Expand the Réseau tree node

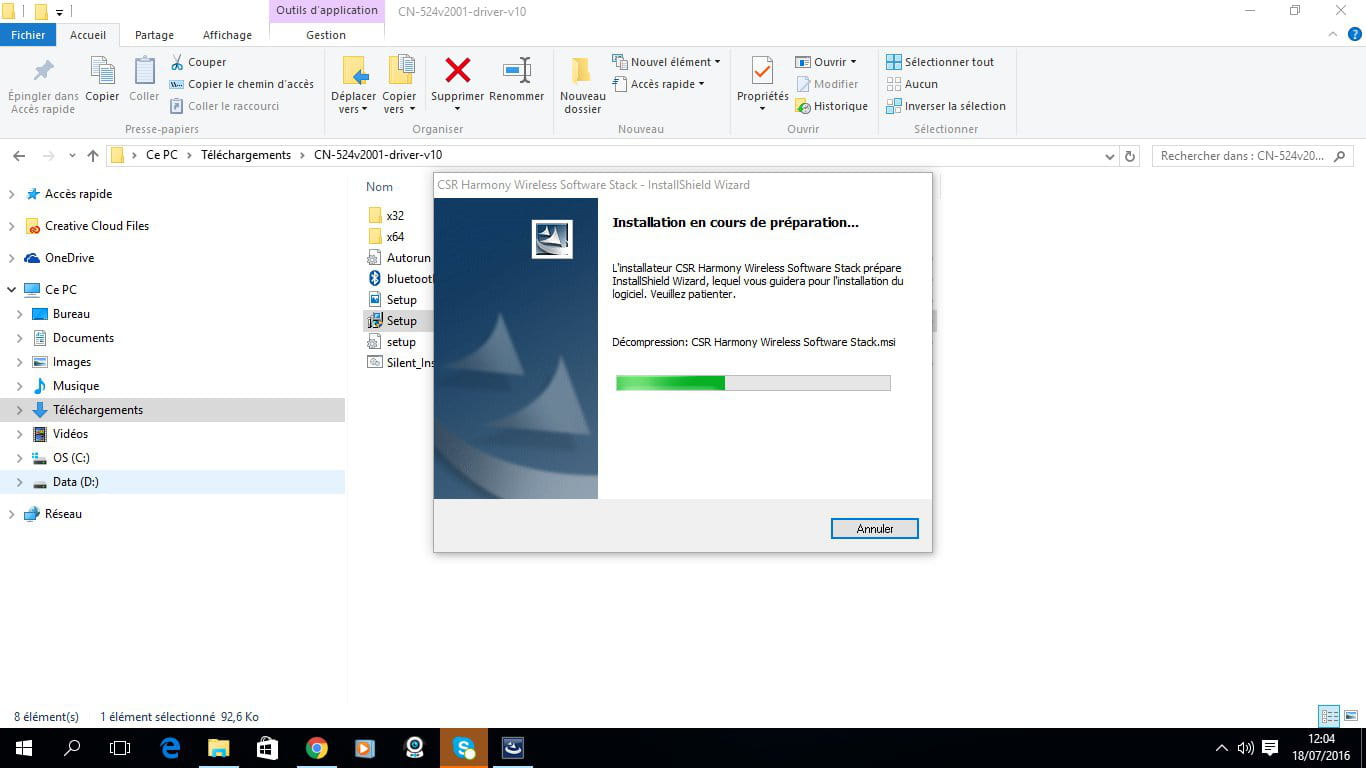click(x=12, y=514)
